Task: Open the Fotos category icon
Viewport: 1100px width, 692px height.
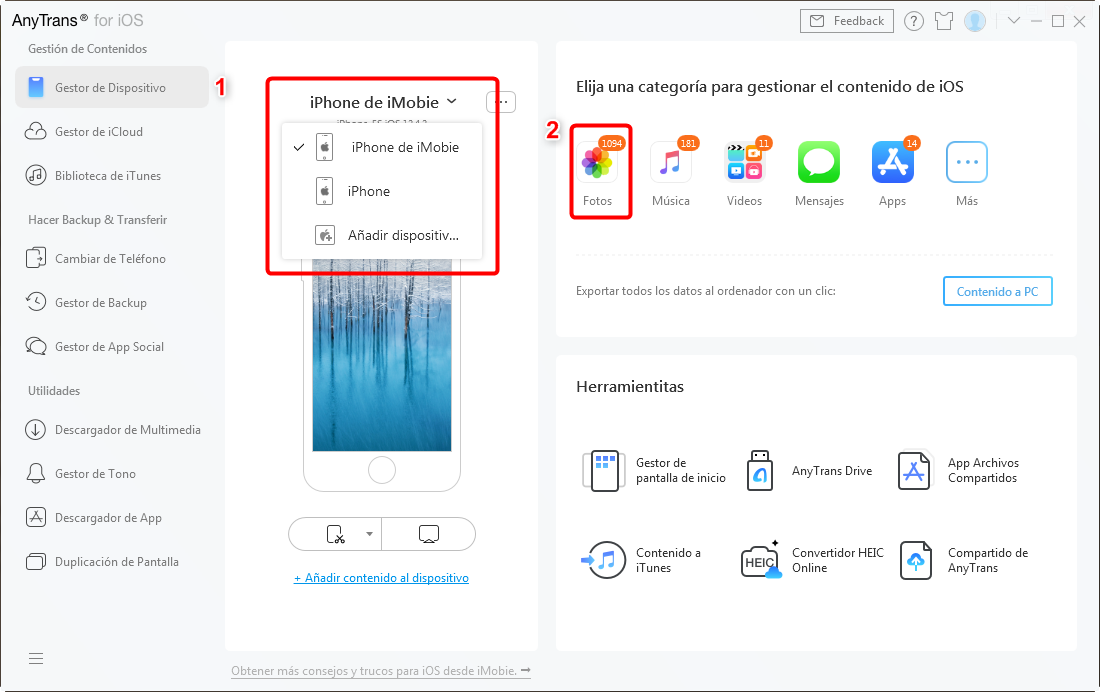Action: click(x=597, y=163)
